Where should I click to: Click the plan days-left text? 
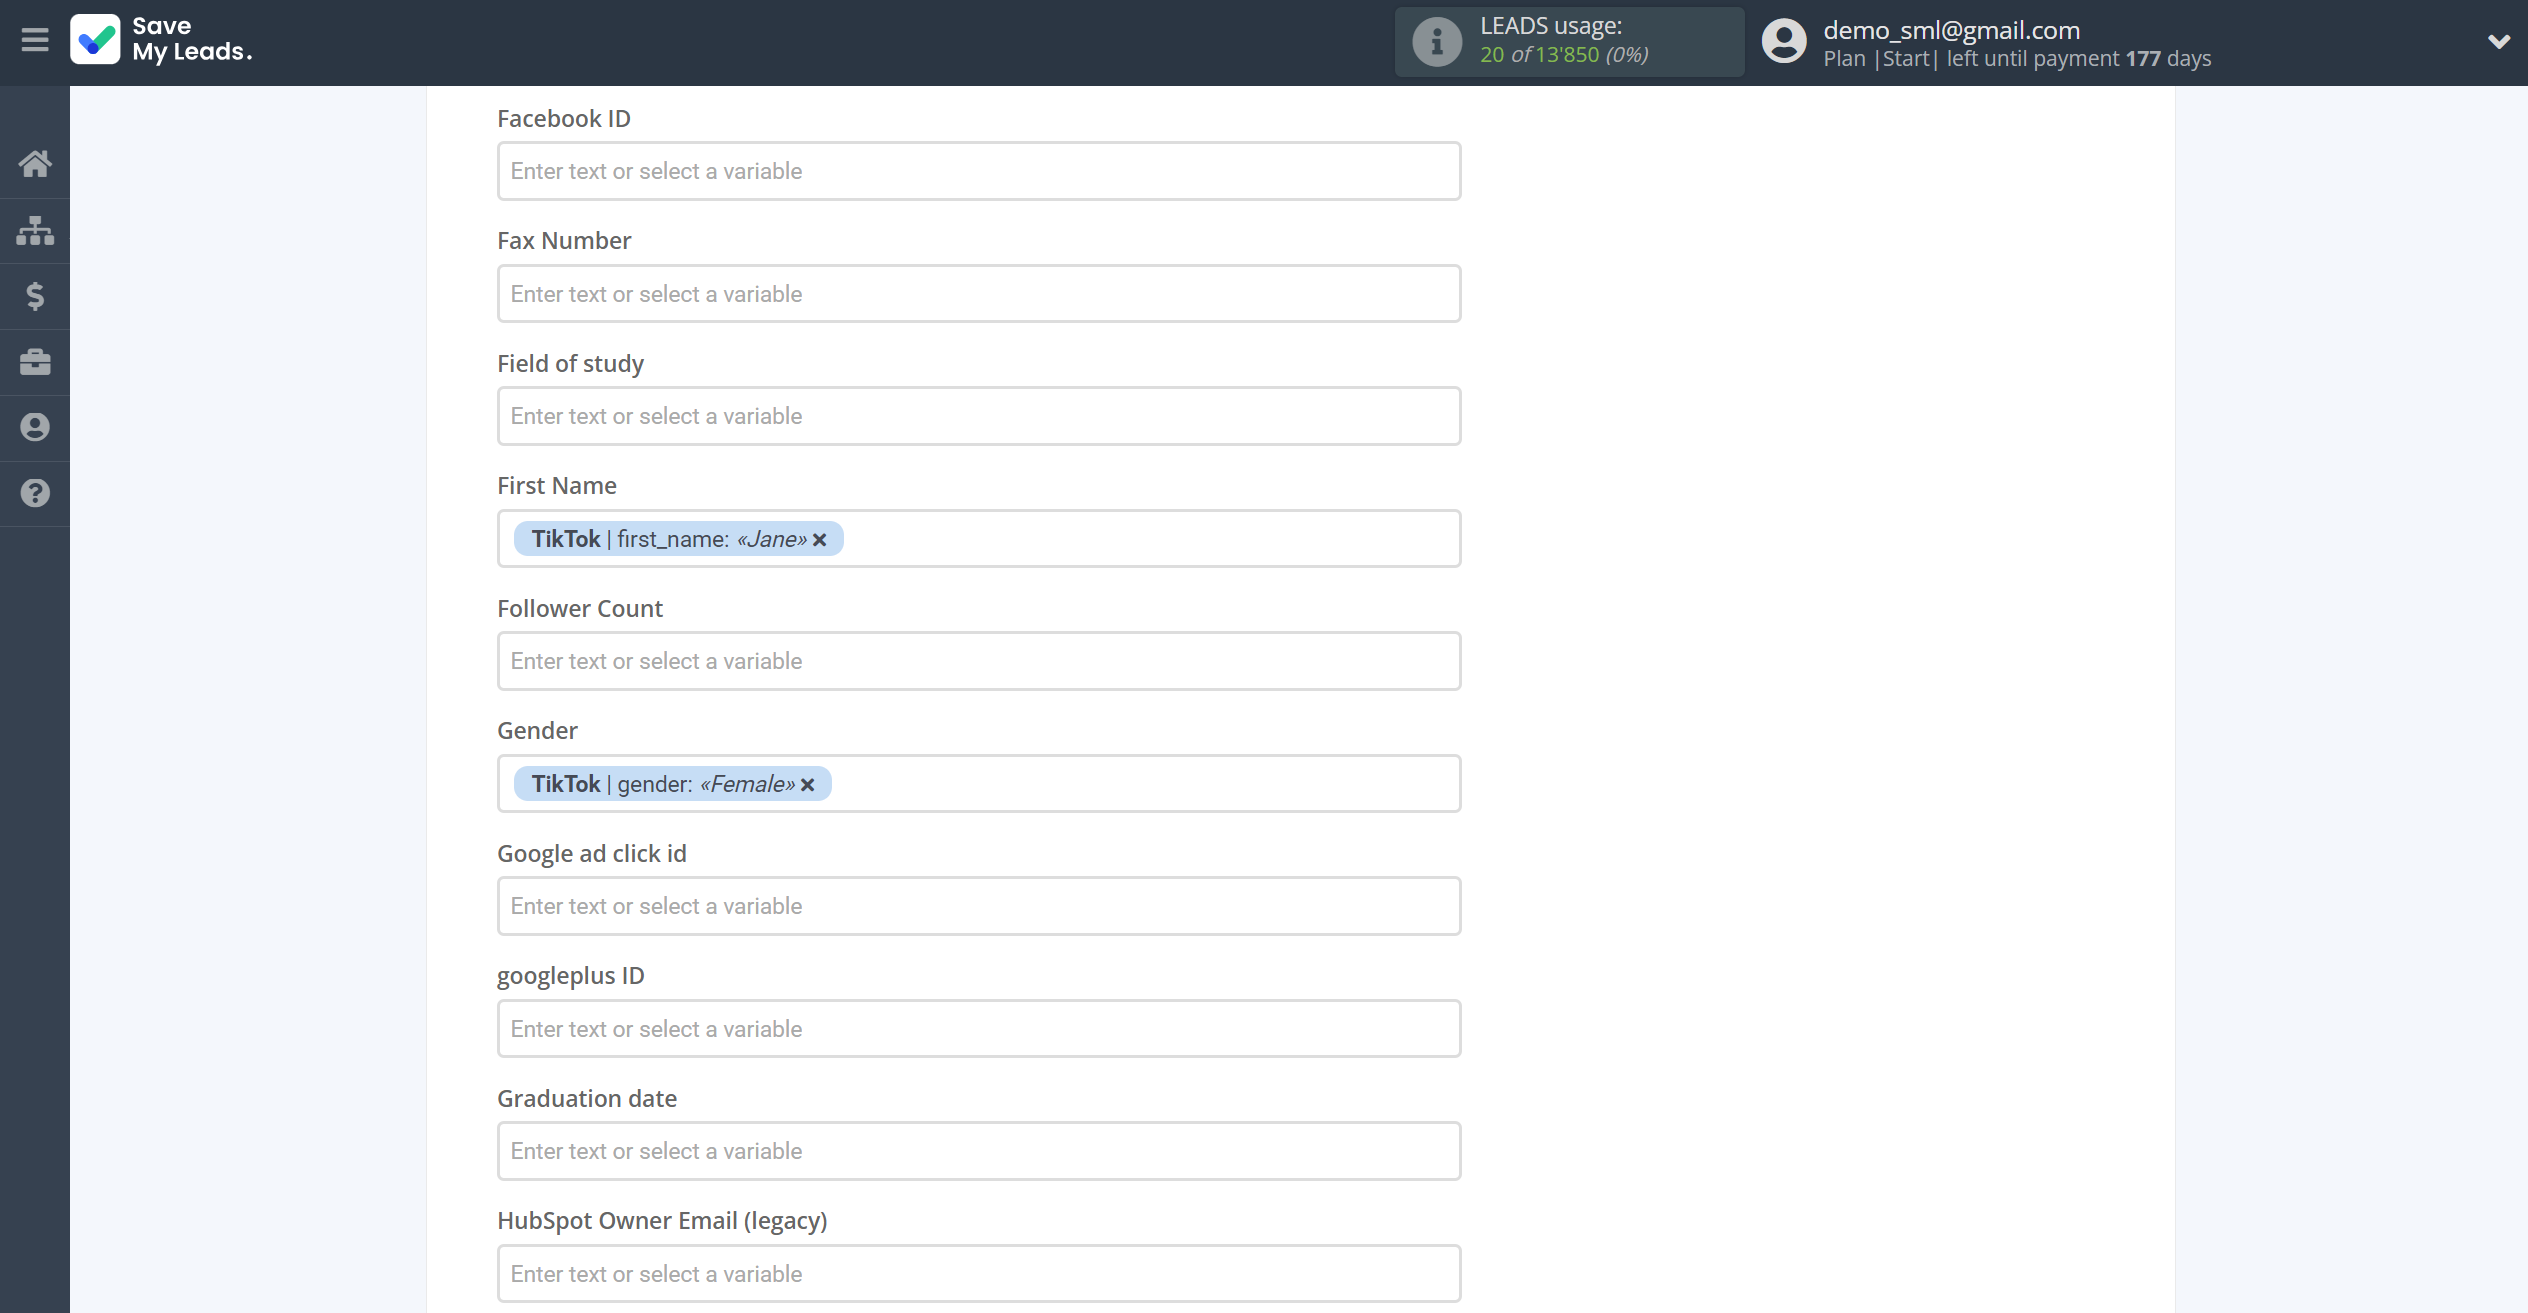[x=2017, y=58]
